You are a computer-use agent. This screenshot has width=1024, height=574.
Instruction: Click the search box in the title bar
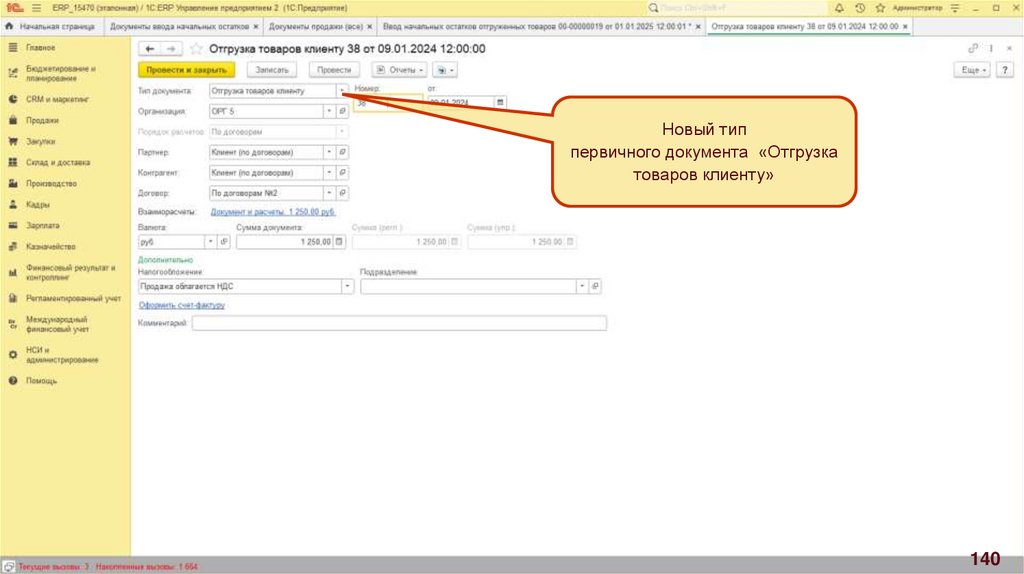point(738,8)
